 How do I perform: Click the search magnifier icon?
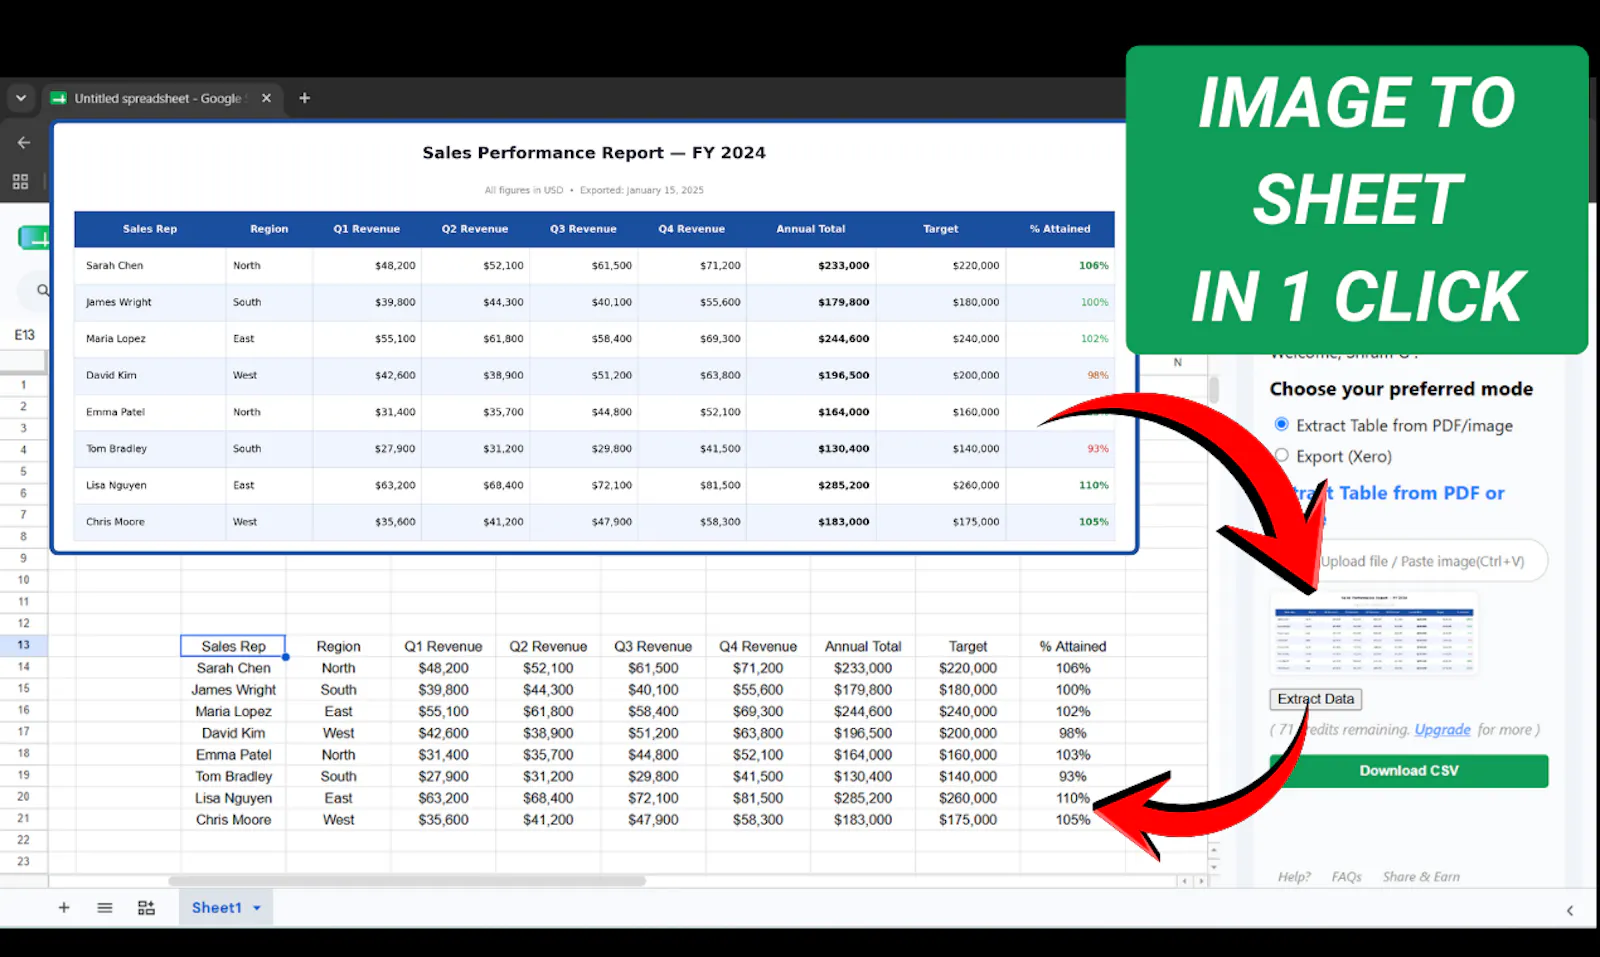[x=43, y=290]
